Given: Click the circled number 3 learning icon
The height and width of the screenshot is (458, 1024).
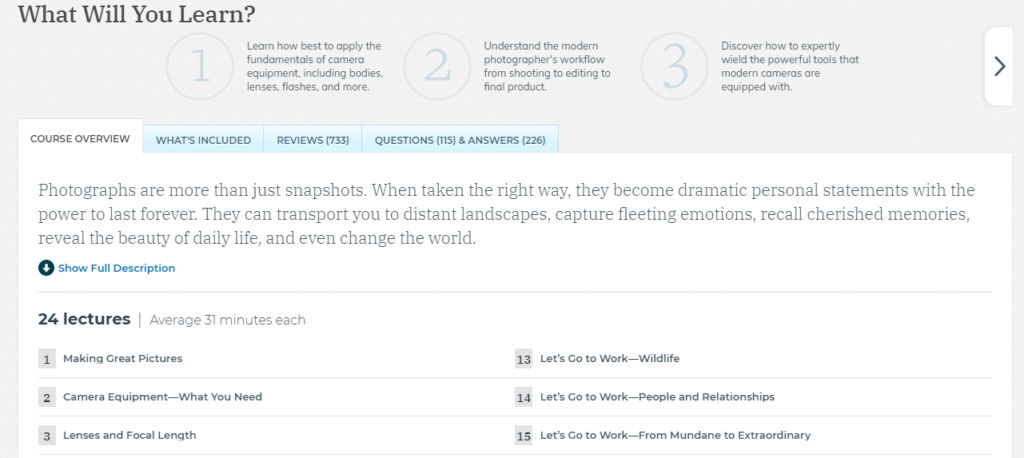Looking at the screenshot, I should click(675, 66).
